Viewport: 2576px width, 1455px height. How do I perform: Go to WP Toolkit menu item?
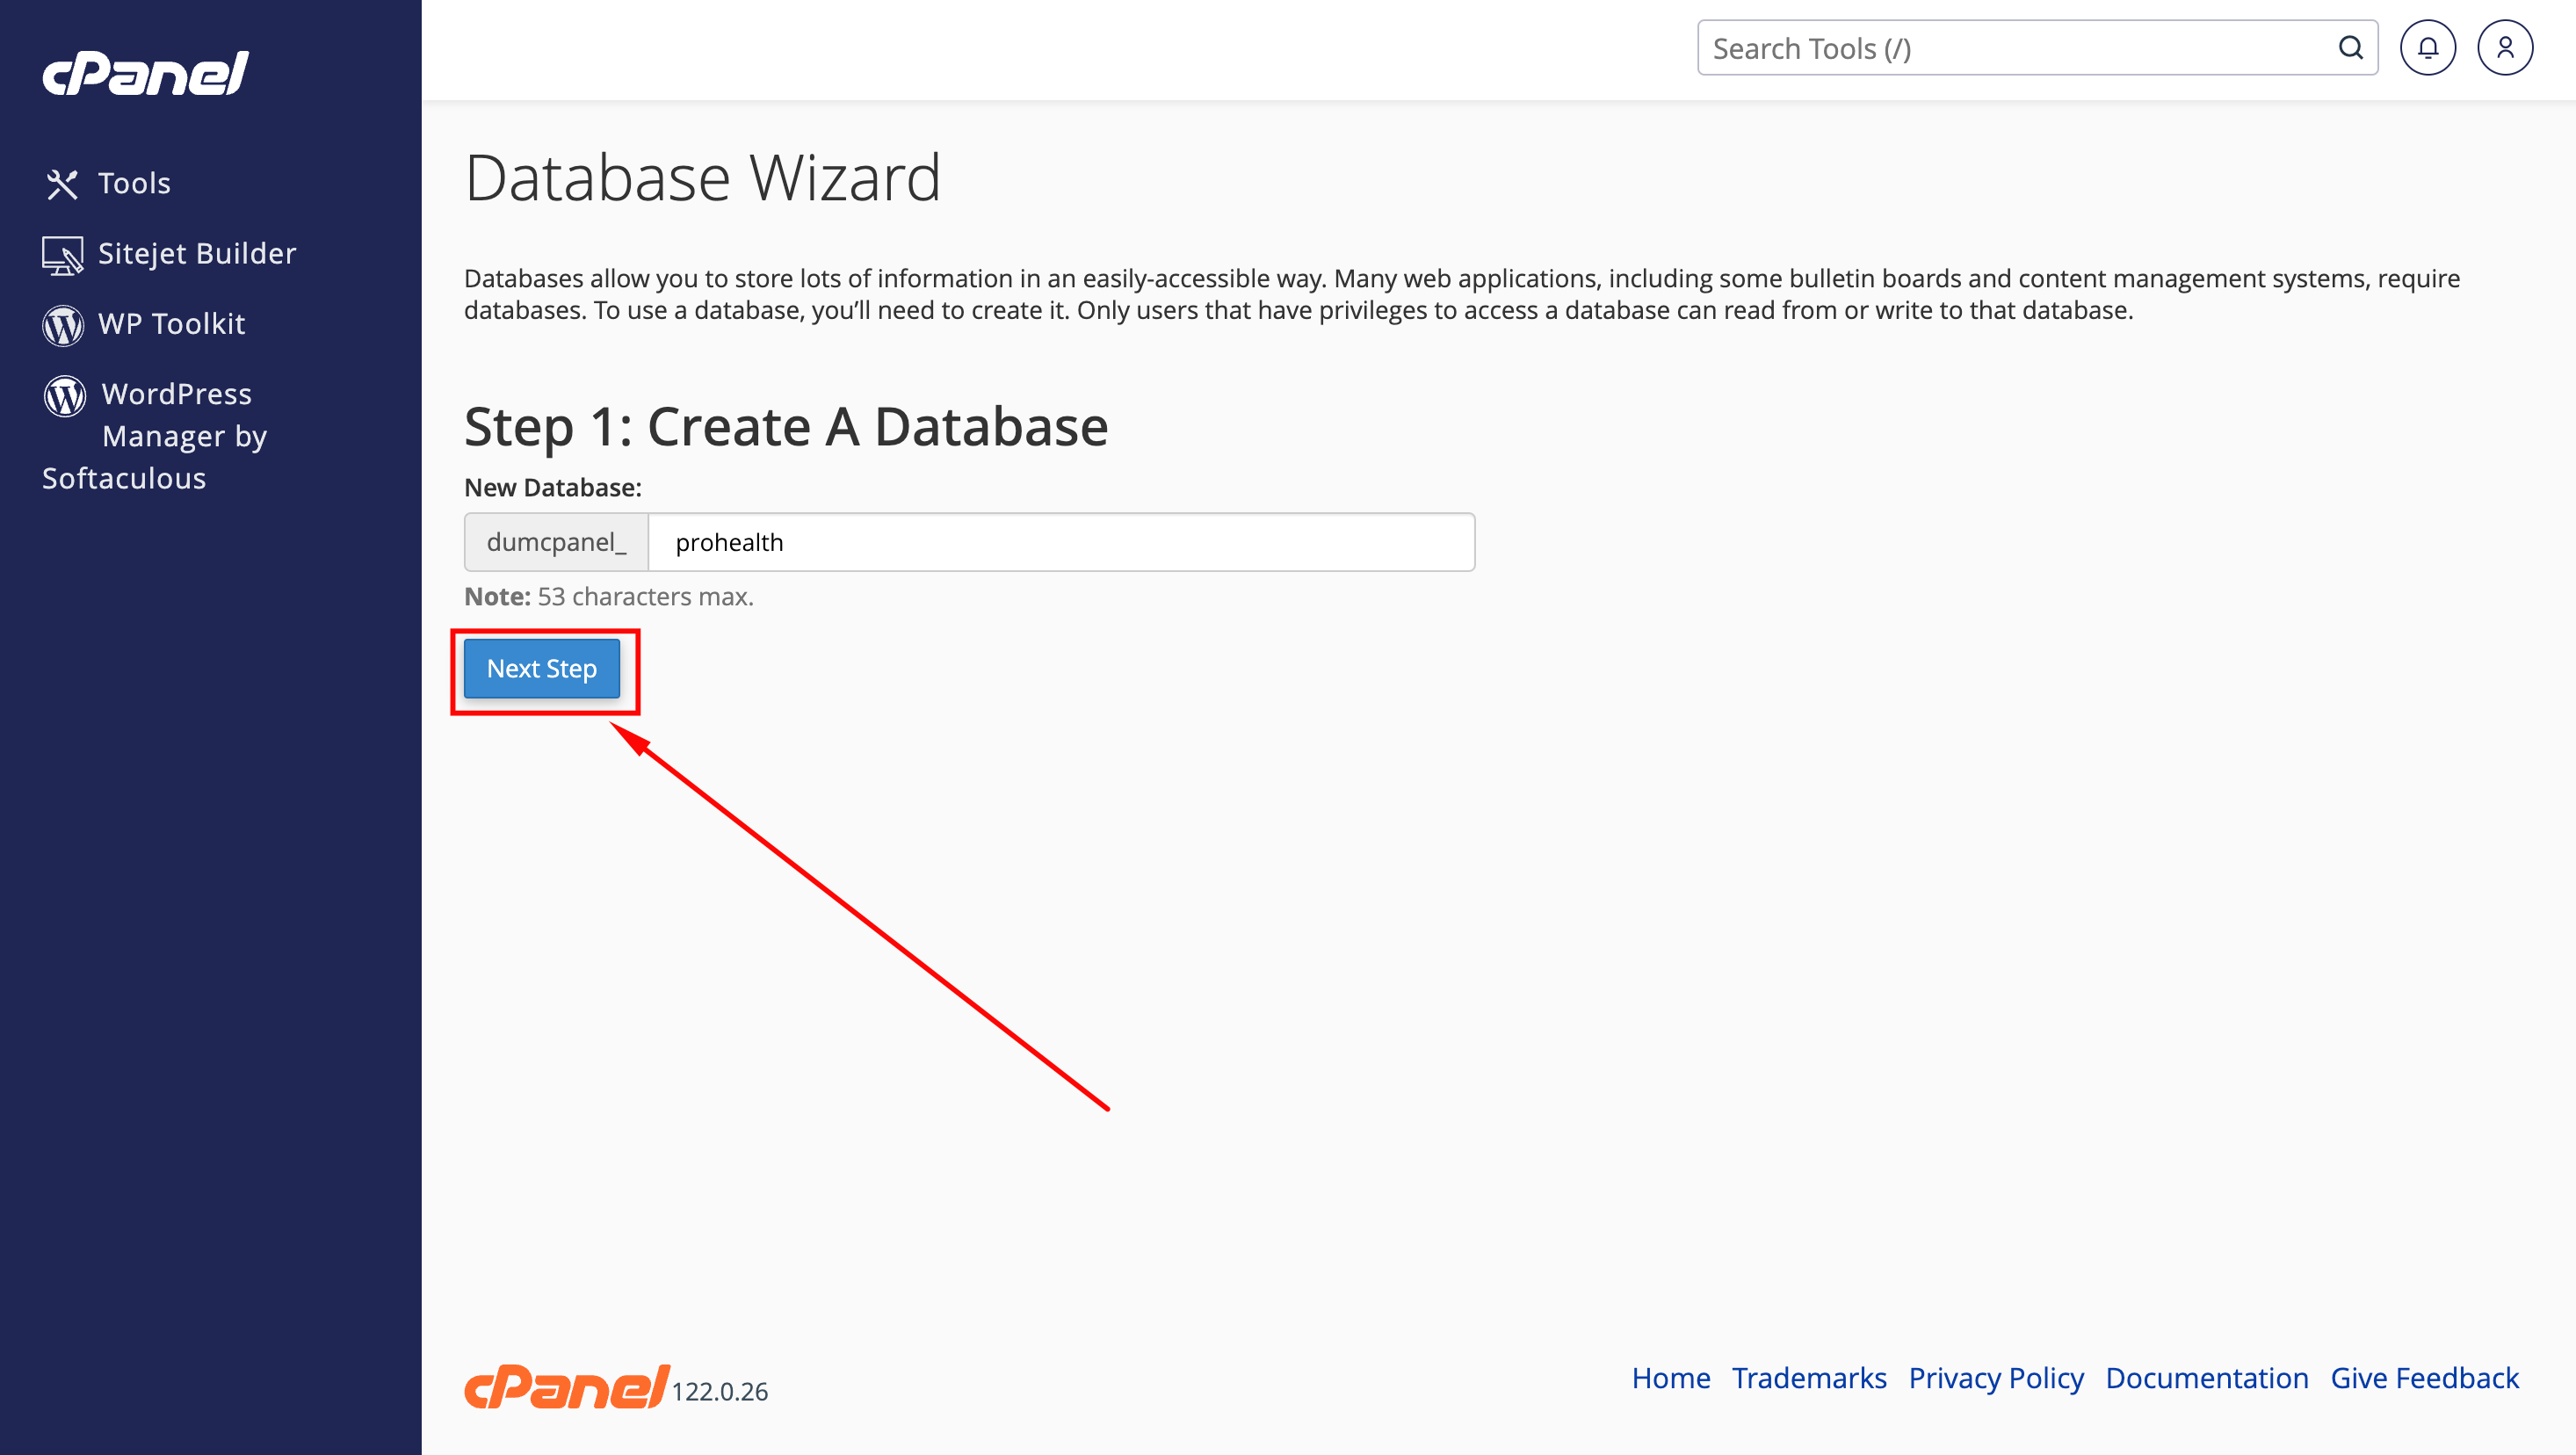(171, 323)
